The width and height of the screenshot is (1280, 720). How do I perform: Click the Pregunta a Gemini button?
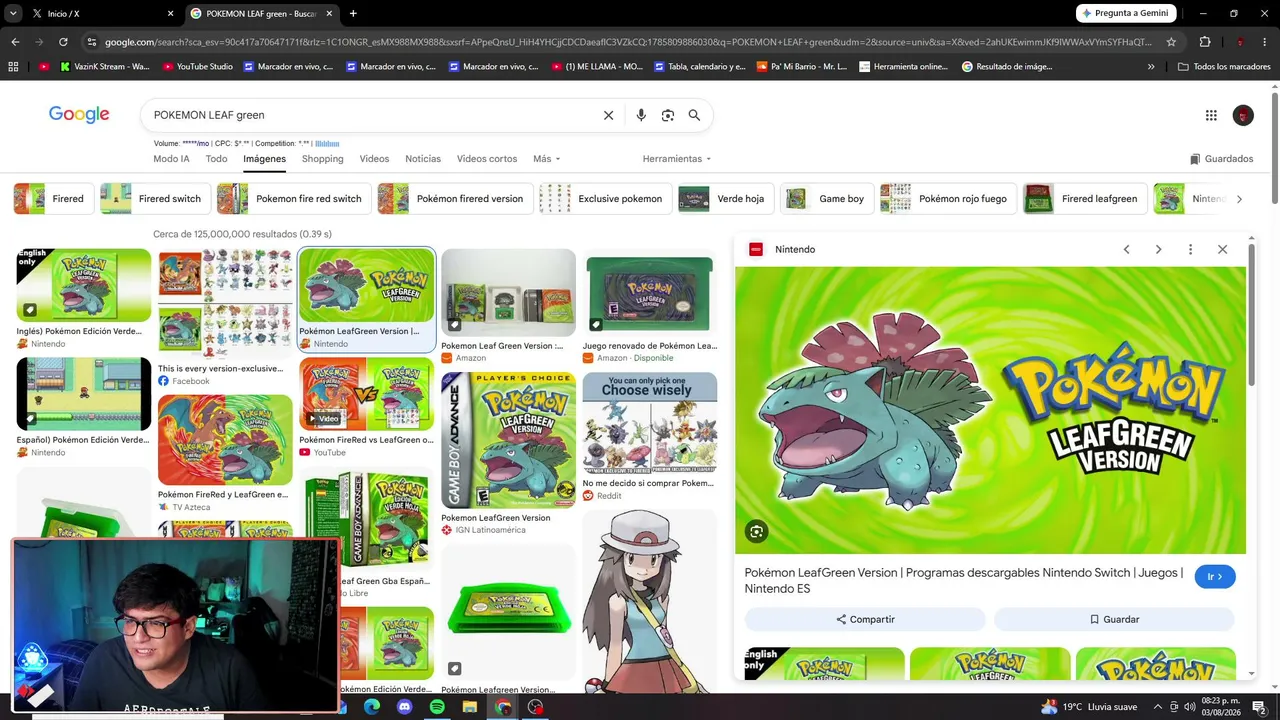click(x=1126, y=14)
